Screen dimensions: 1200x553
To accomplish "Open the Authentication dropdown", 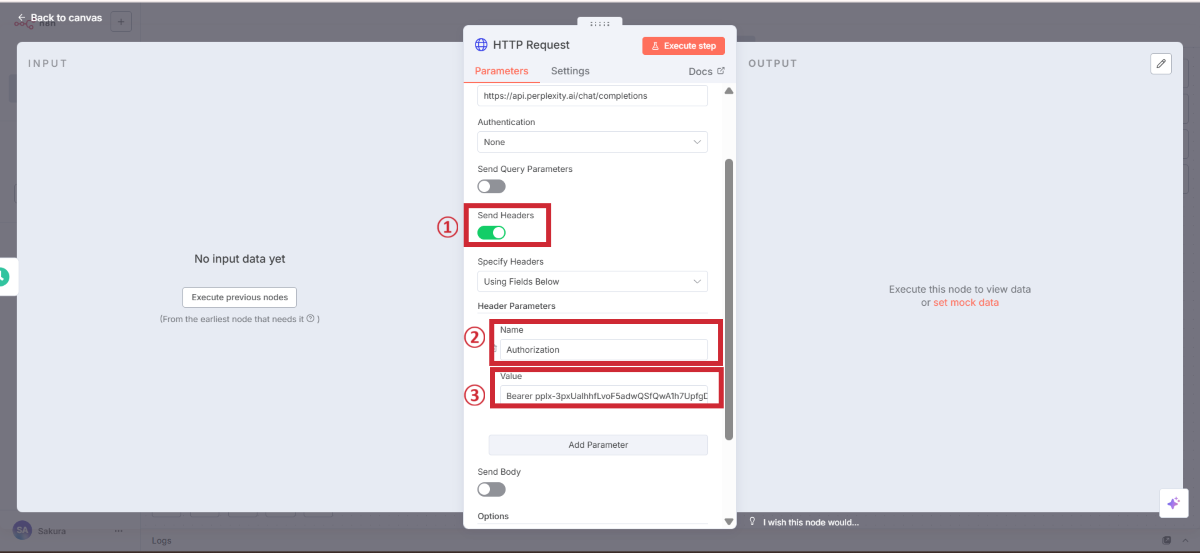I will coord(592,142).
